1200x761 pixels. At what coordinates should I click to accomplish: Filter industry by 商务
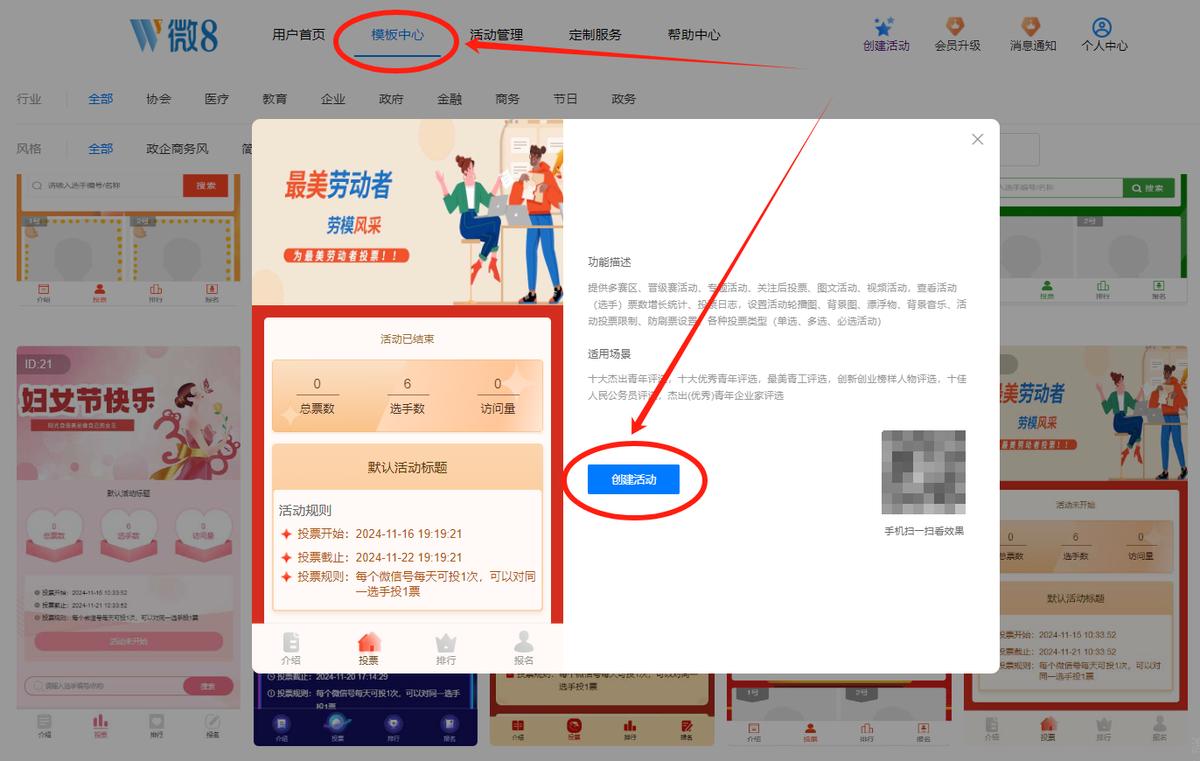[x=507, y=99]
